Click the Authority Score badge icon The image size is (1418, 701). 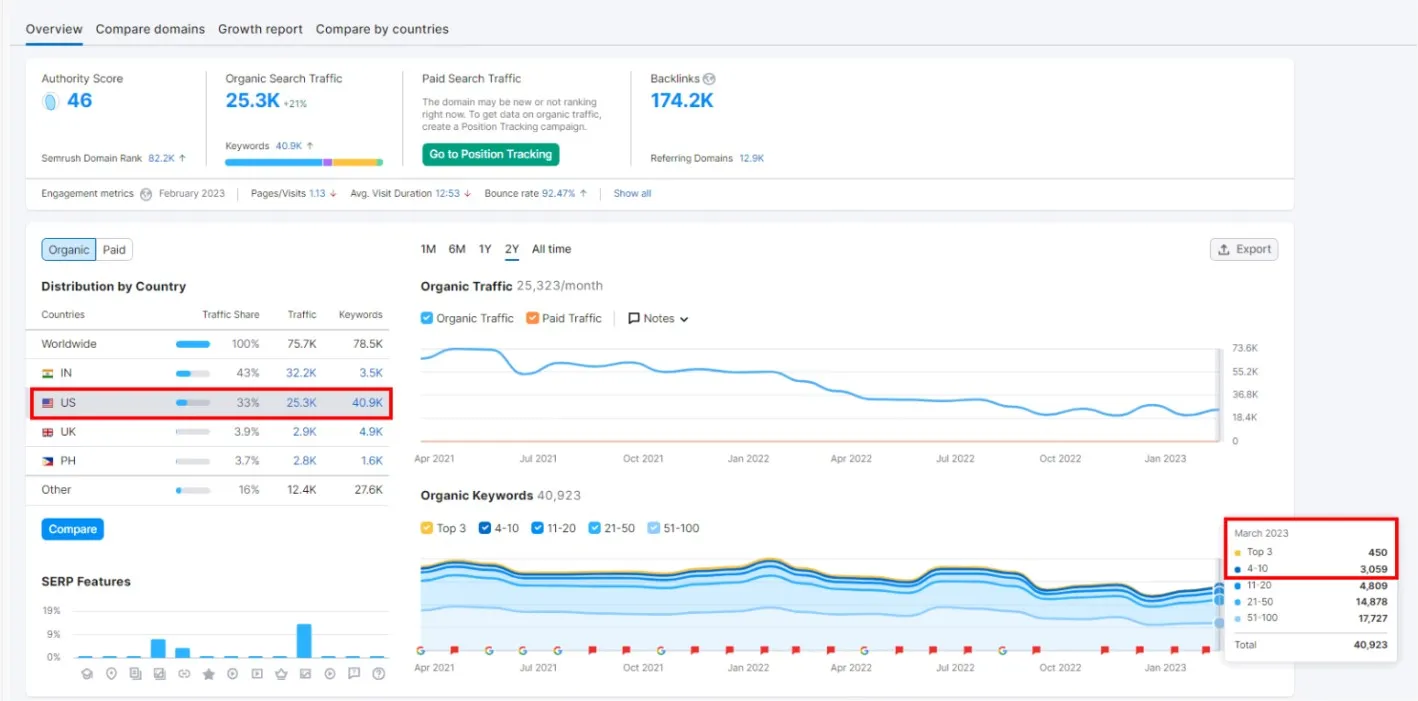[x=50, y=101]
